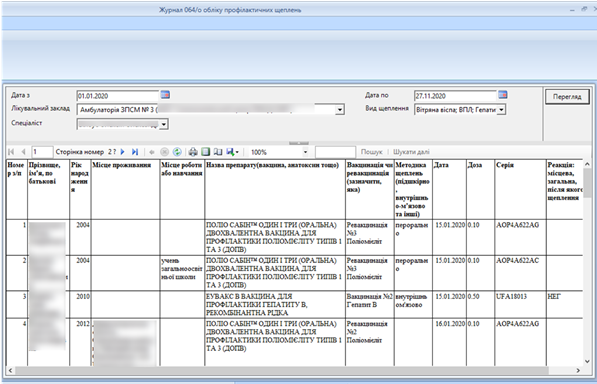
Task: Open page setup icon in report toolbar
Action: click(218, 152)
